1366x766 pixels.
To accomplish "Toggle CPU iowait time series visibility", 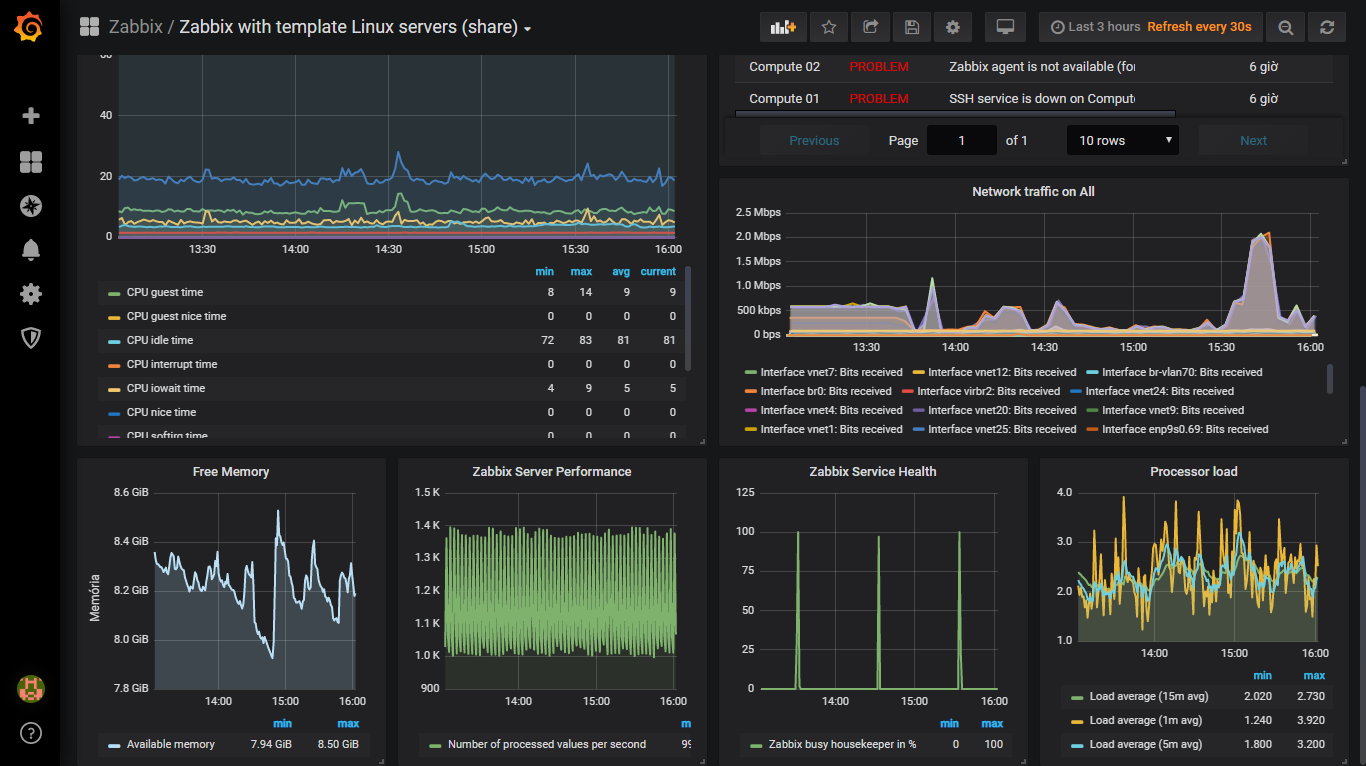I will [x=166, y=388].
